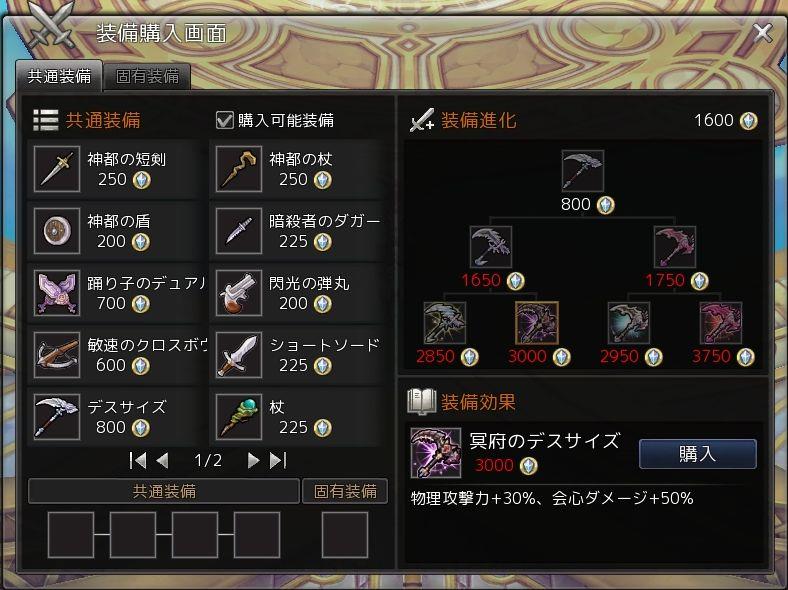
Task: Toggle the 購入可能装備 checkbox
Action: [x=225, y=120]
